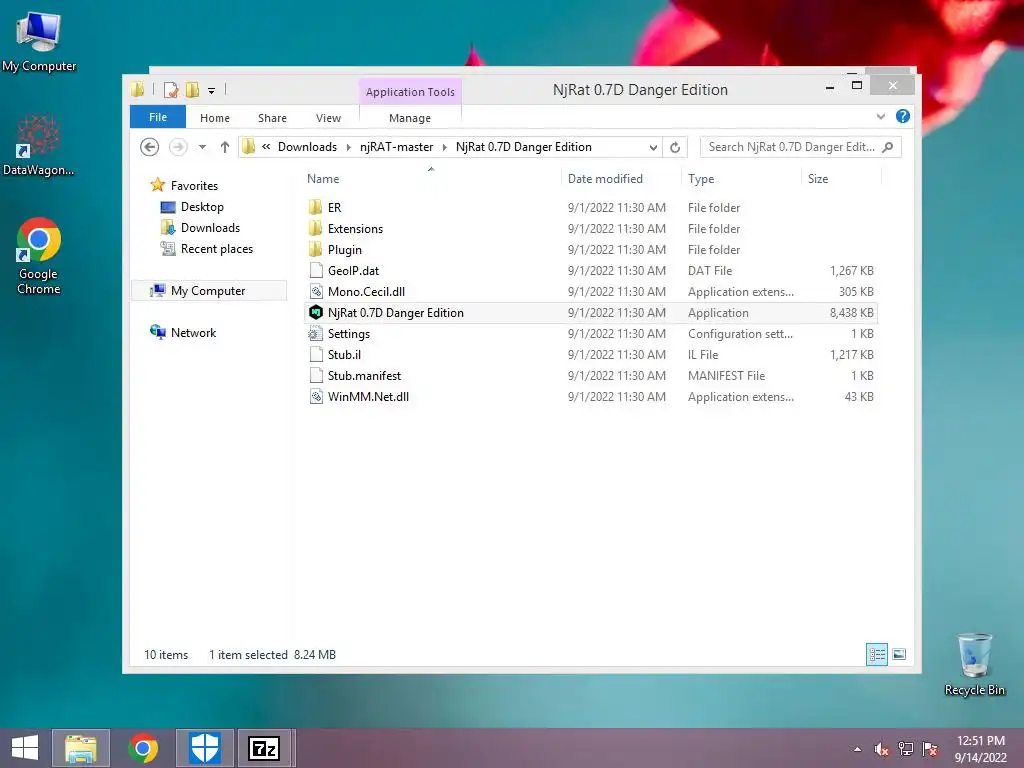Expand the Quick Access Toolbar dropdown
Image resolution: width=1024 pixels, height=768 pixels.
(212, 91)
